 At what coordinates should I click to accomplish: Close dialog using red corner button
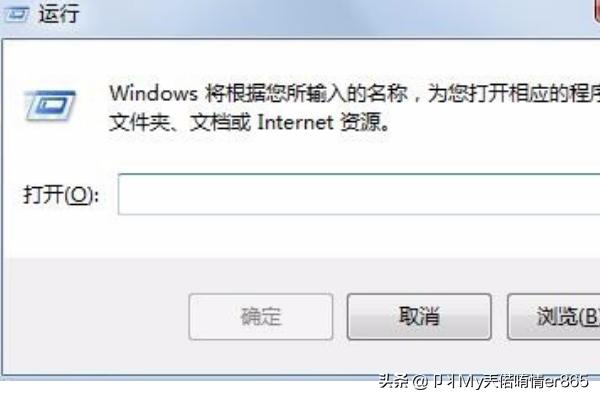597,11
